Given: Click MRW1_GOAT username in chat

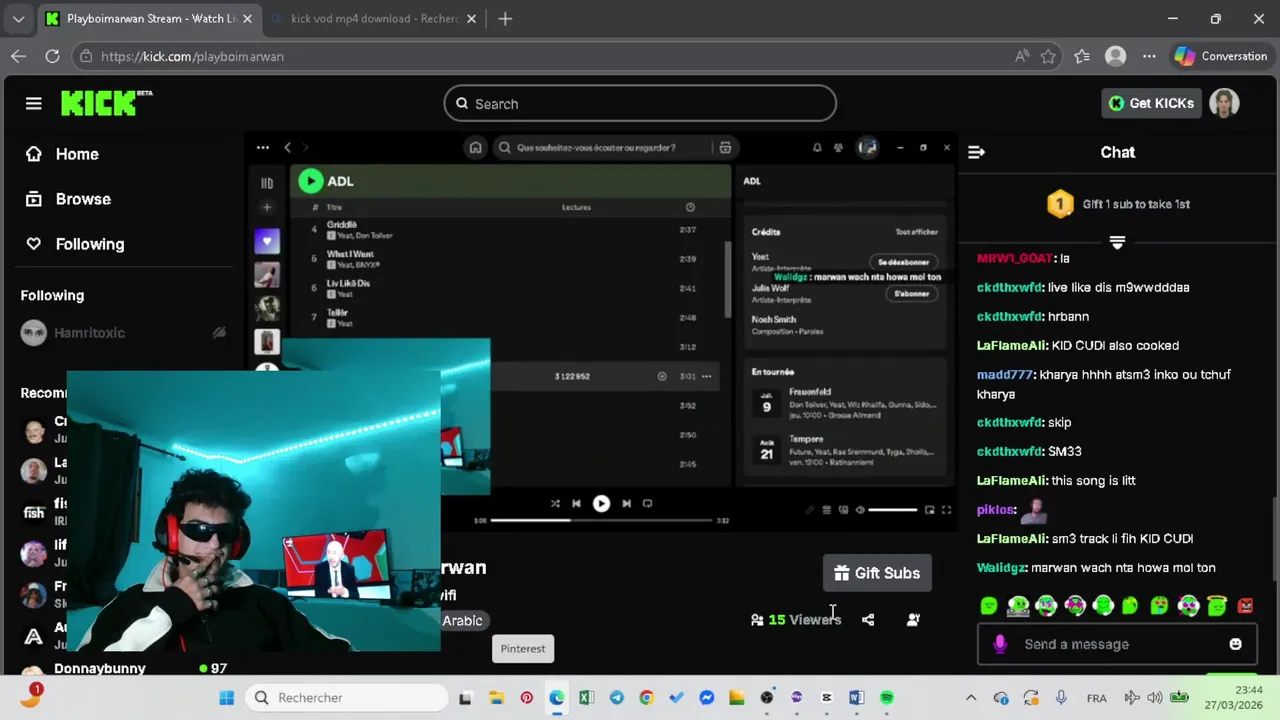Looking at the screenshot, I should [x=1014, y=259].
